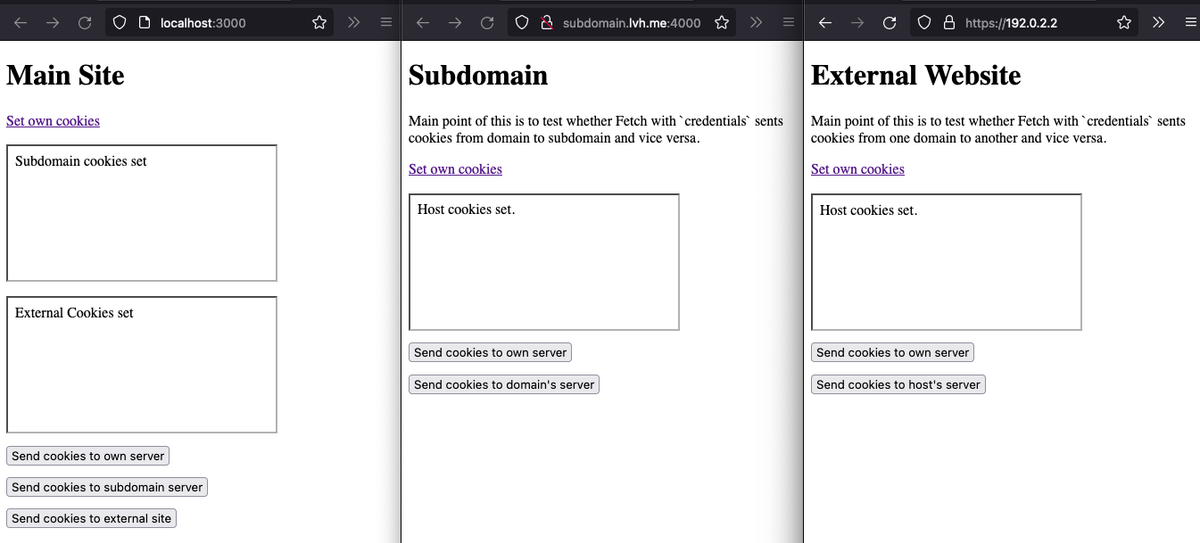1200x543 pixels.
Task: Reload the 192.0.2.2 external website
Action: pyautogui.click(x=889, y=22)
